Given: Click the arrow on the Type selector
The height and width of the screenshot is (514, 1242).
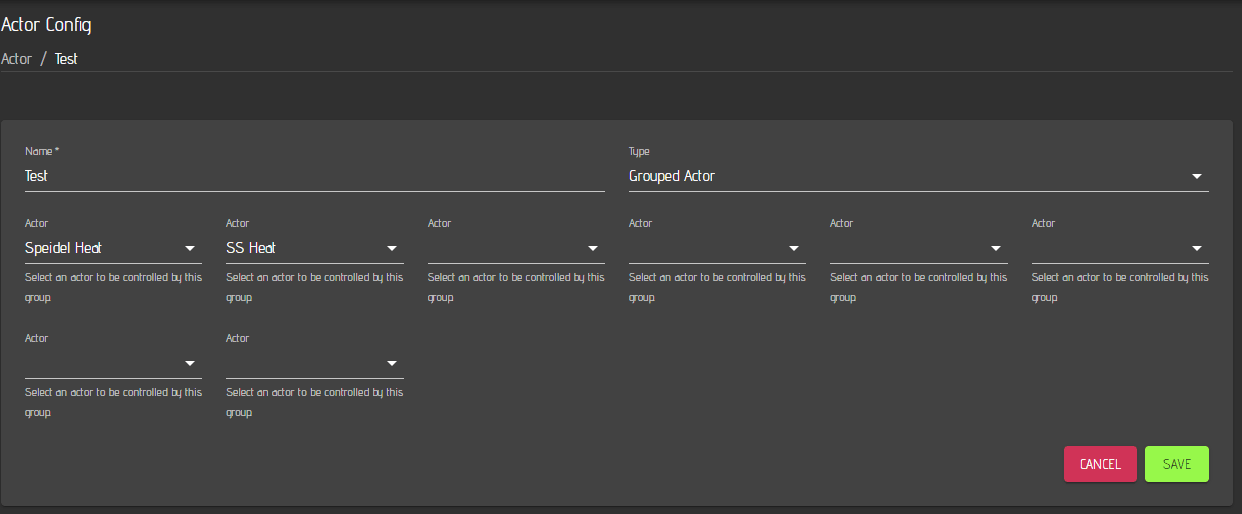Looking at the screenshot, I should [x=1197, y=176].
